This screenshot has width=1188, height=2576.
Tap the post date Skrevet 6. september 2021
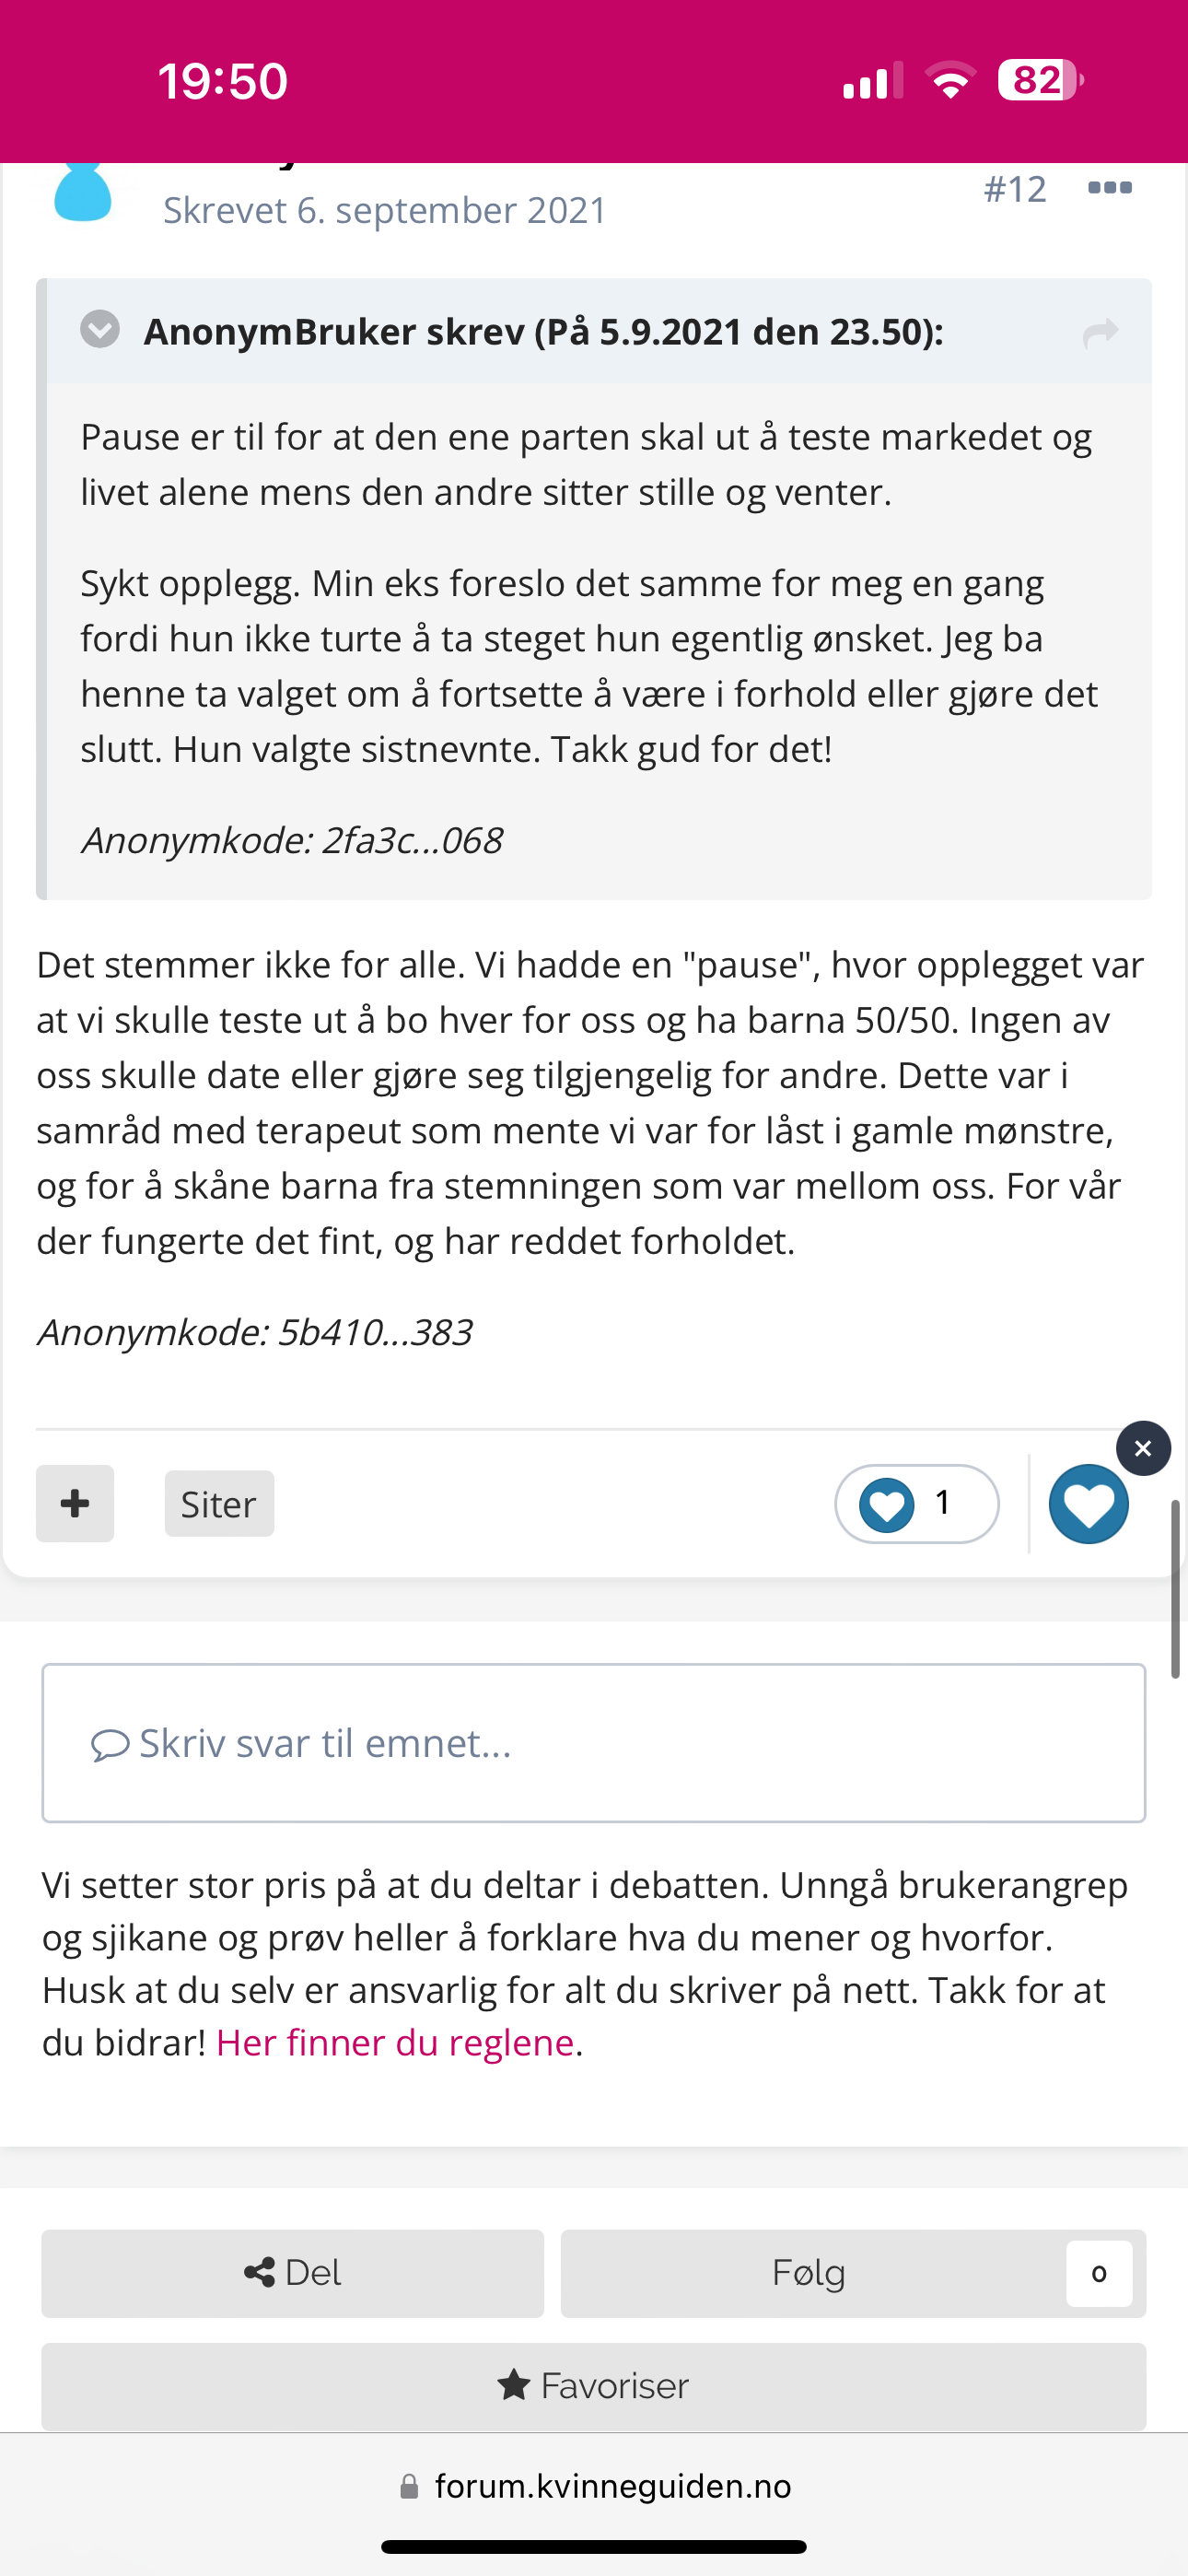coord(385,210)
